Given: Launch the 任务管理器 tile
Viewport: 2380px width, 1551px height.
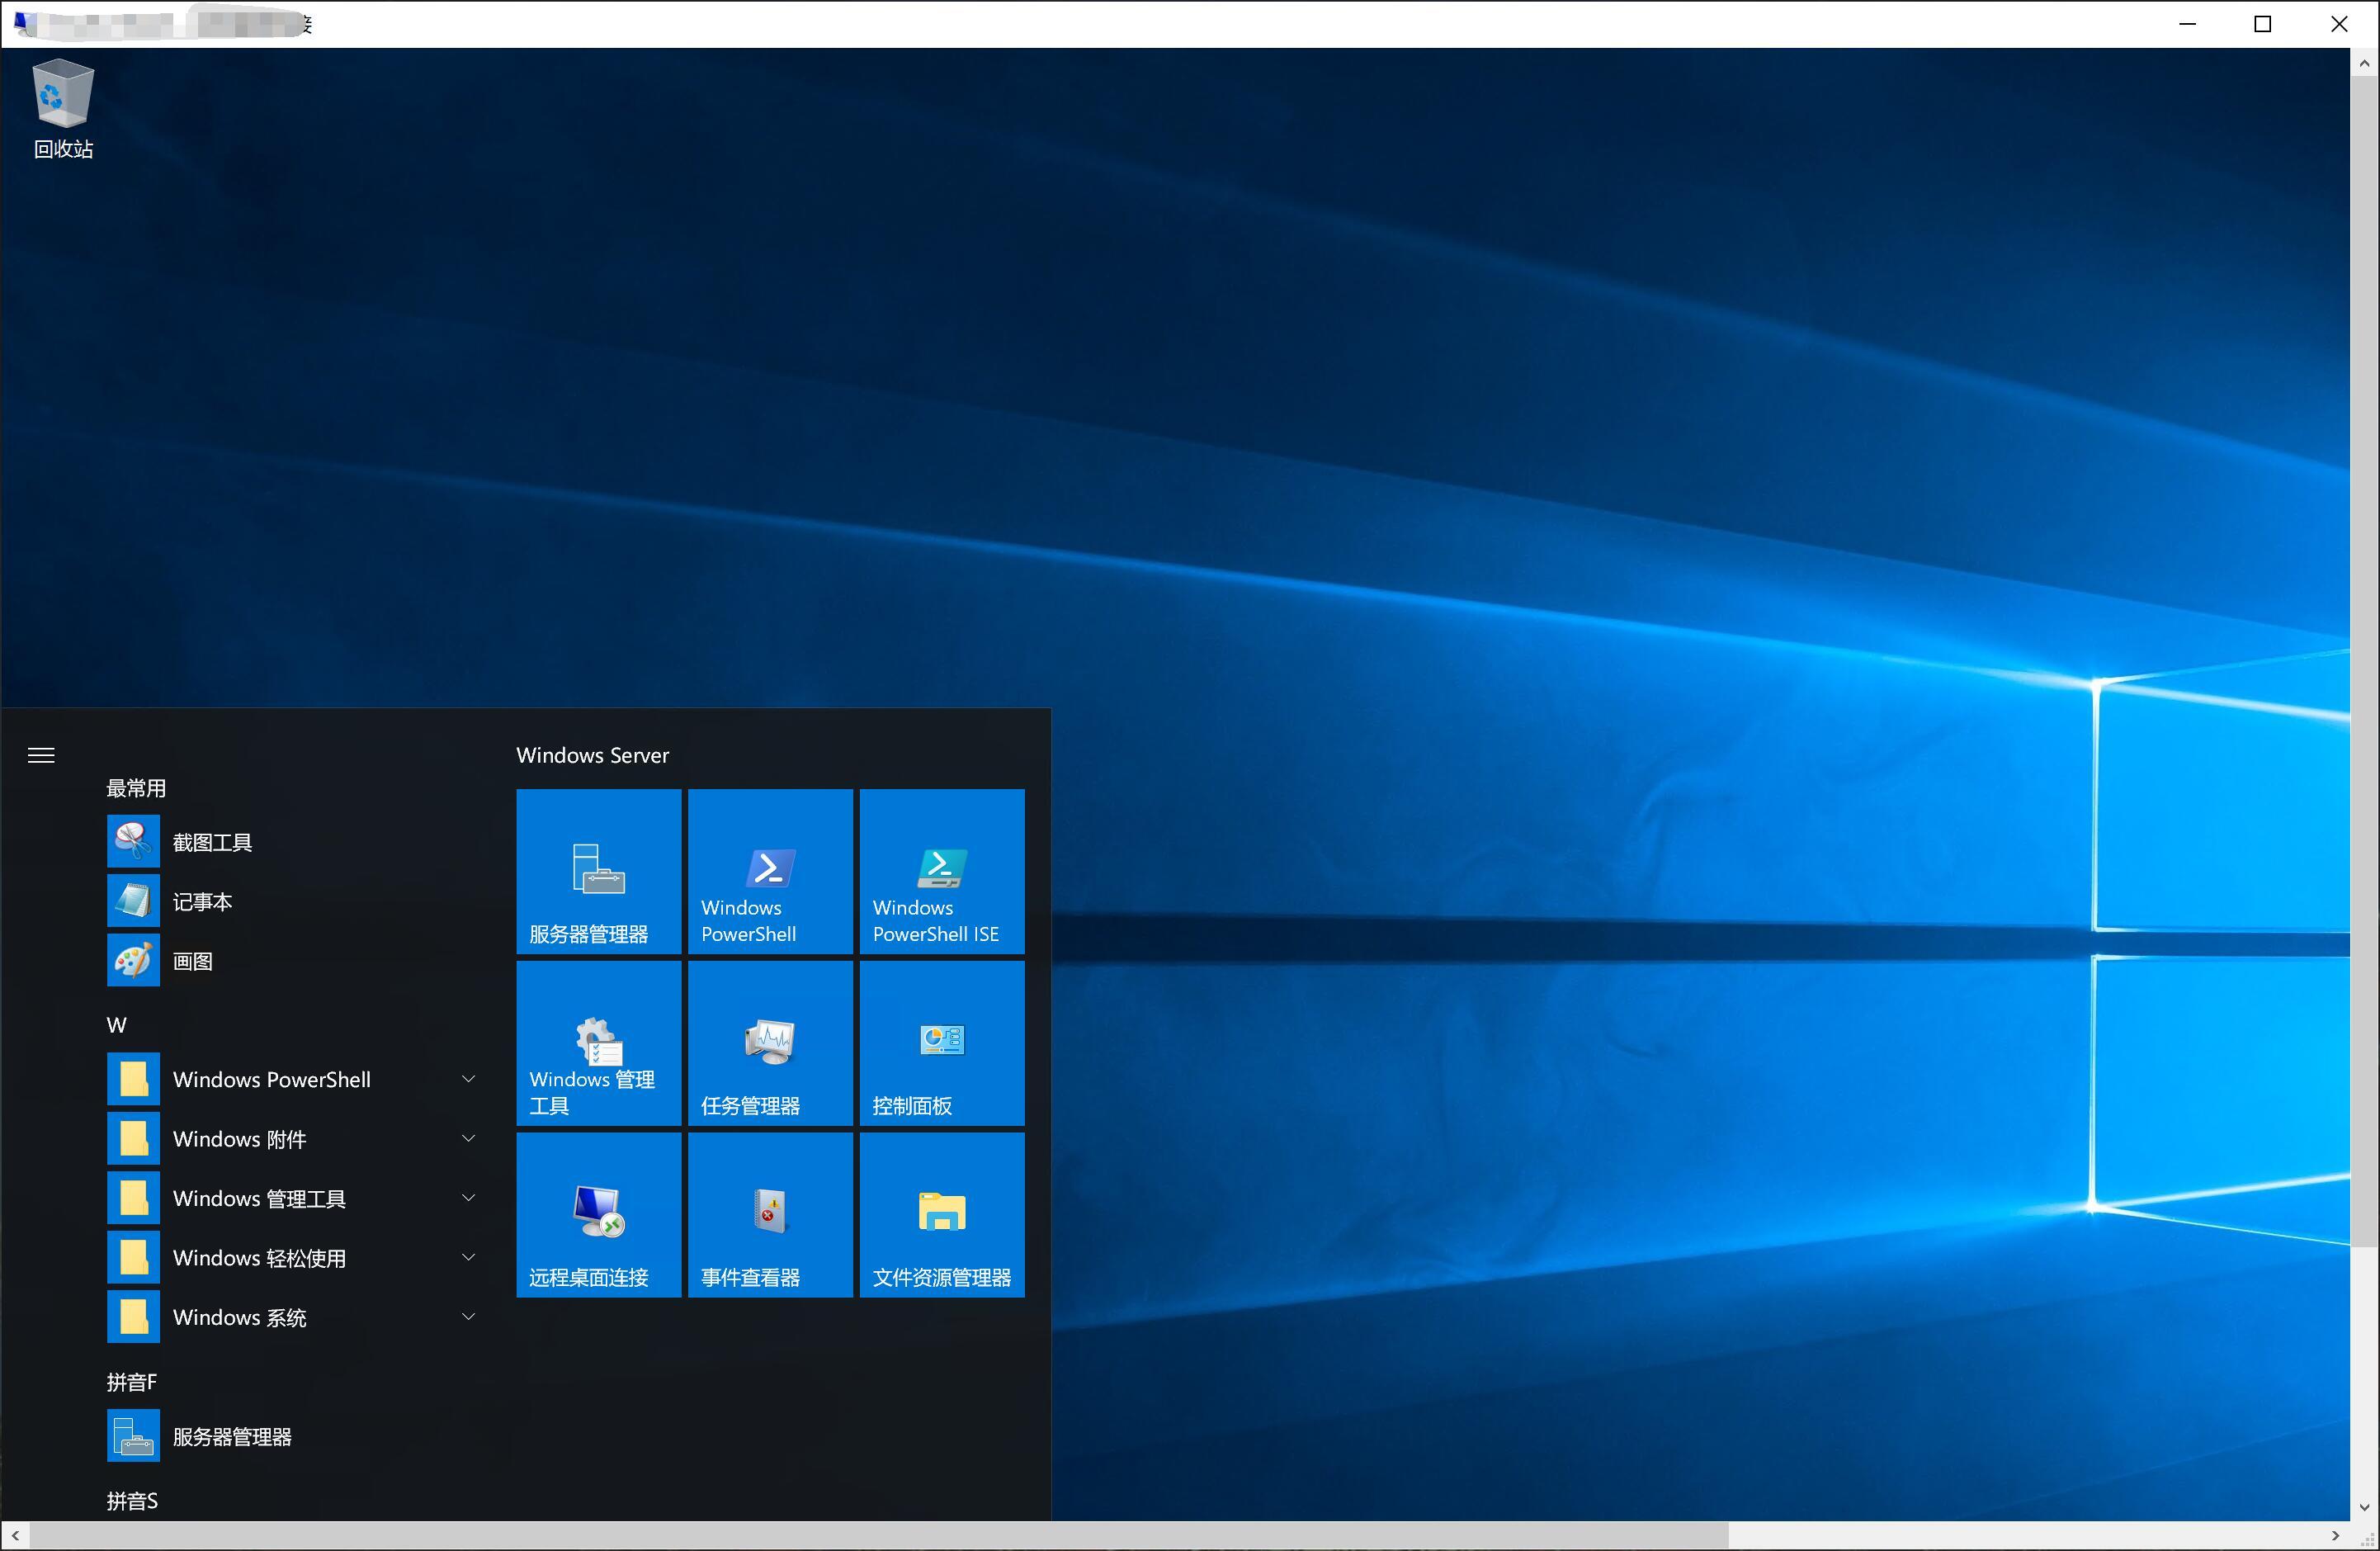Looking at the screenshot, I should tap(770, 1043).
